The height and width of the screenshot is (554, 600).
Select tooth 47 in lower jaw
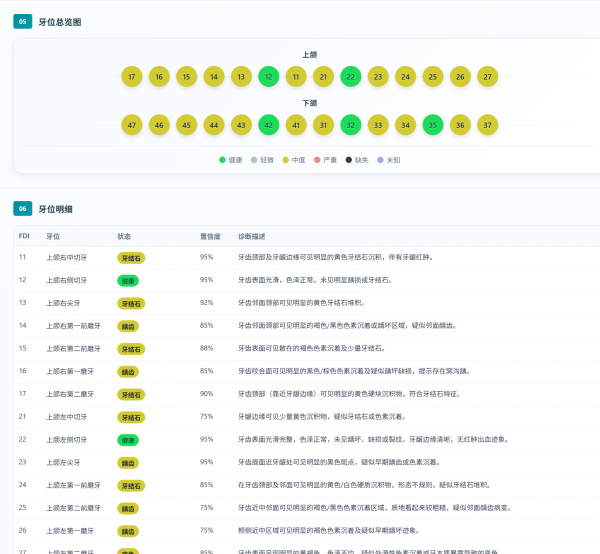point(132,125)
